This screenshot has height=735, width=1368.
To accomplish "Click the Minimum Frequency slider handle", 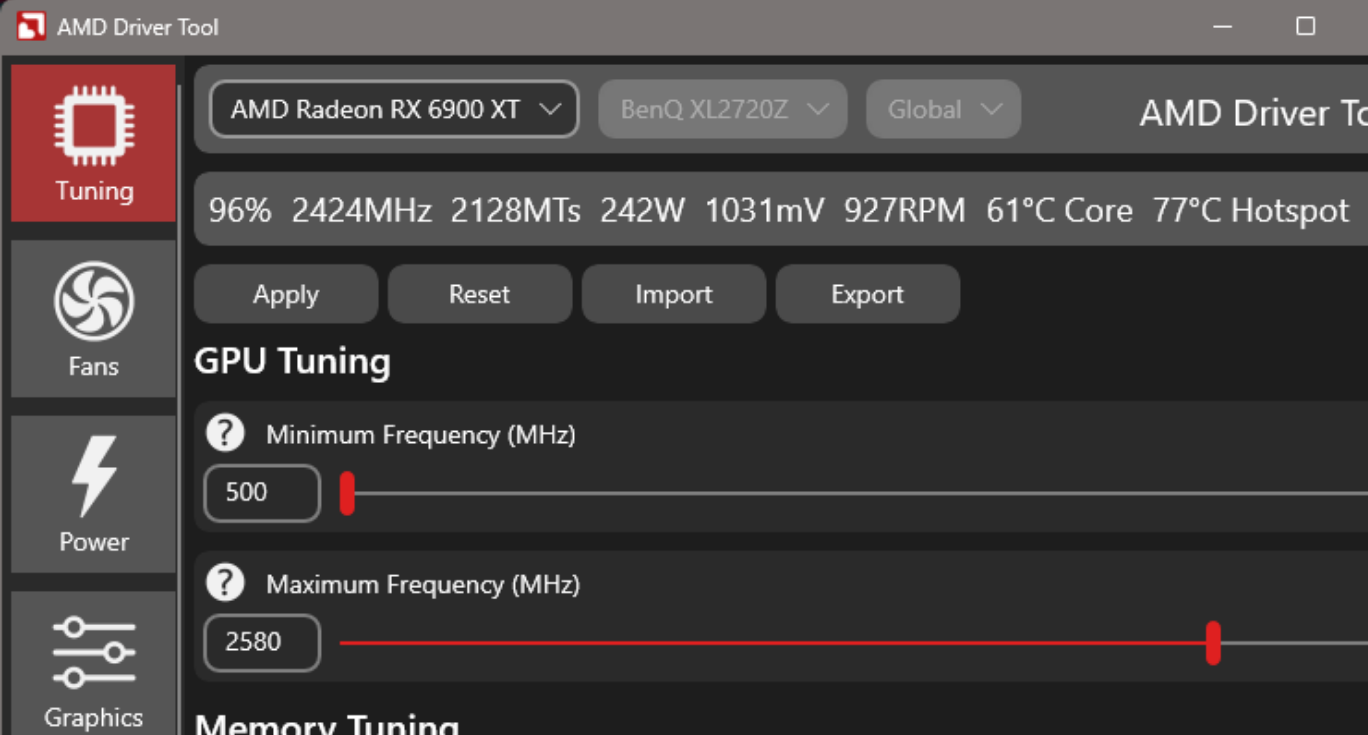I will click(x=347, y=492).
